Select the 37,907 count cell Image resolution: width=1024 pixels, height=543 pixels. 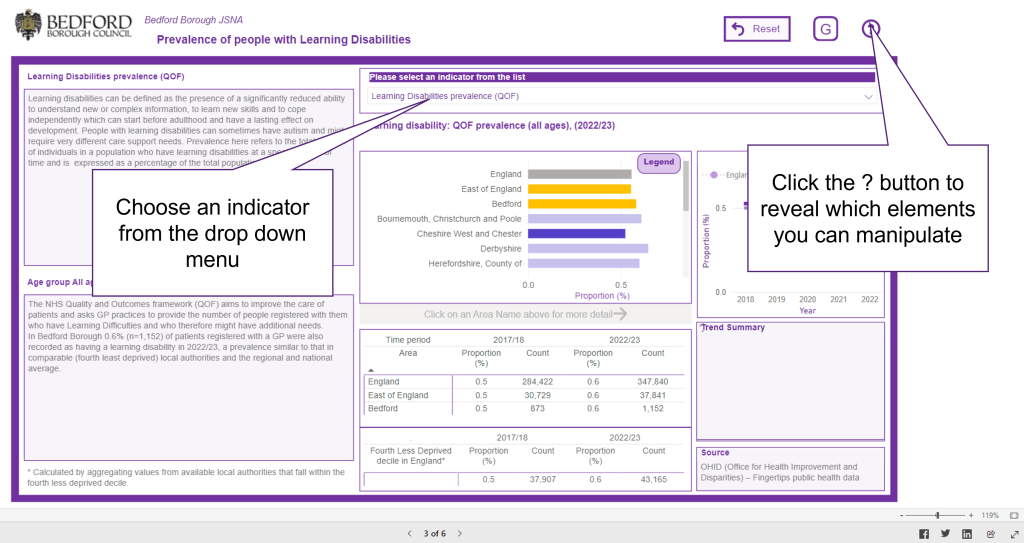(543, 479)
